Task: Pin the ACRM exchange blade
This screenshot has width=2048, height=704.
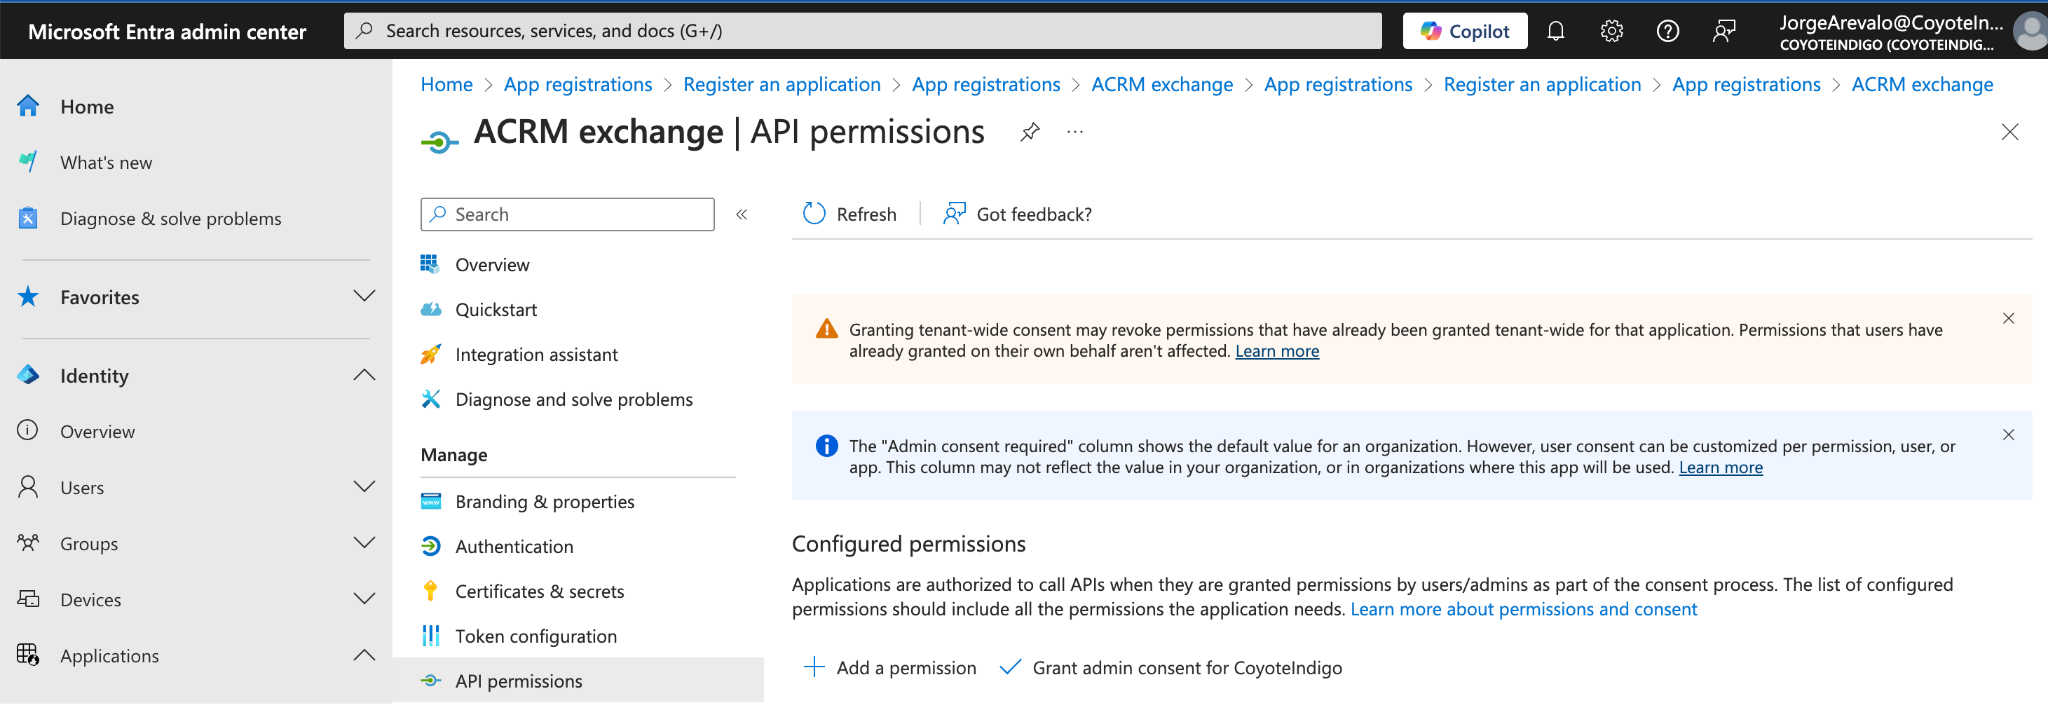Action: click(x=1029, y=132)
